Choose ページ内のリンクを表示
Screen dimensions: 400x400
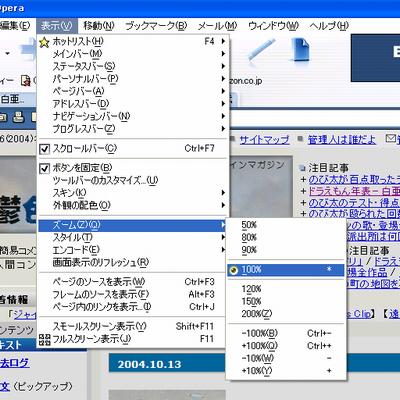[x=133, y=307]
